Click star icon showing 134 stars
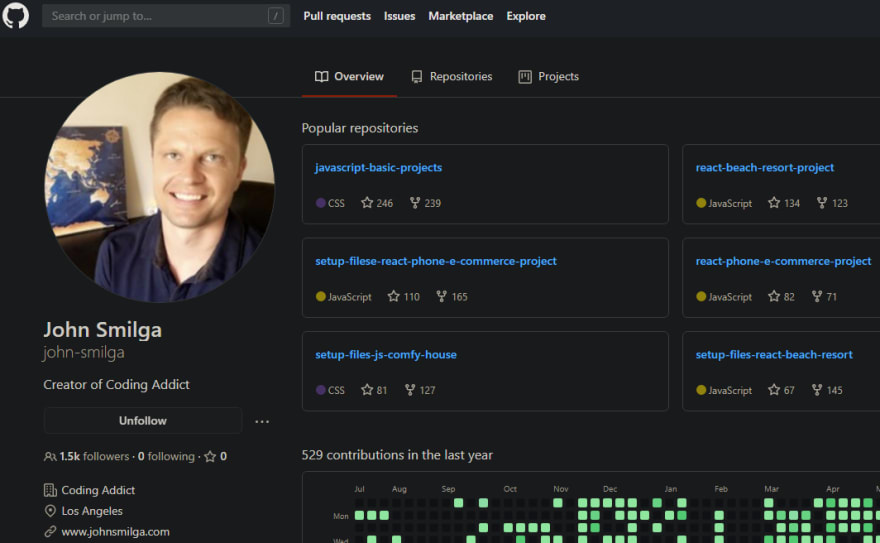The image size is (880, 543). click(774, 203)
